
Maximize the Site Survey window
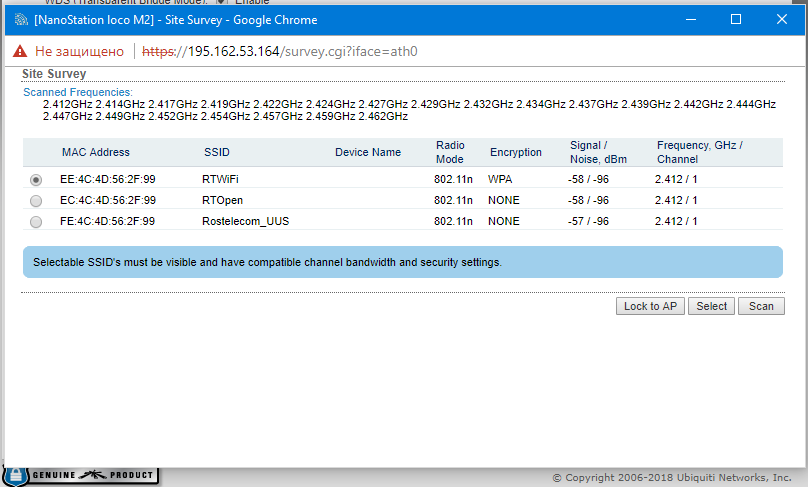coord(736,20)
